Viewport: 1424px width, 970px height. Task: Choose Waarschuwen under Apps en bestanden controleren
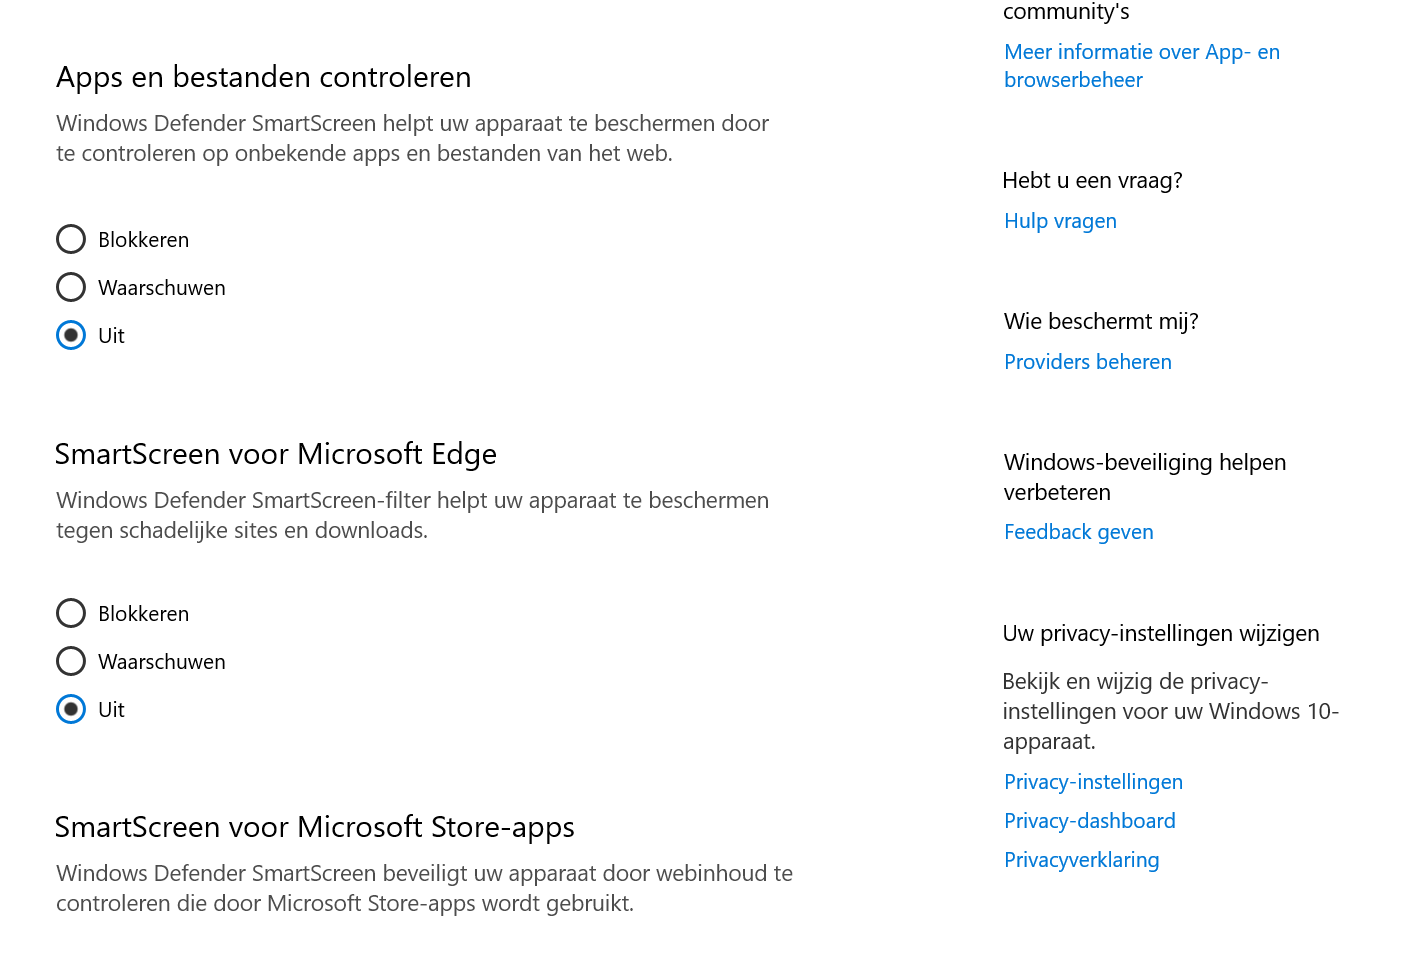point(71,288)
